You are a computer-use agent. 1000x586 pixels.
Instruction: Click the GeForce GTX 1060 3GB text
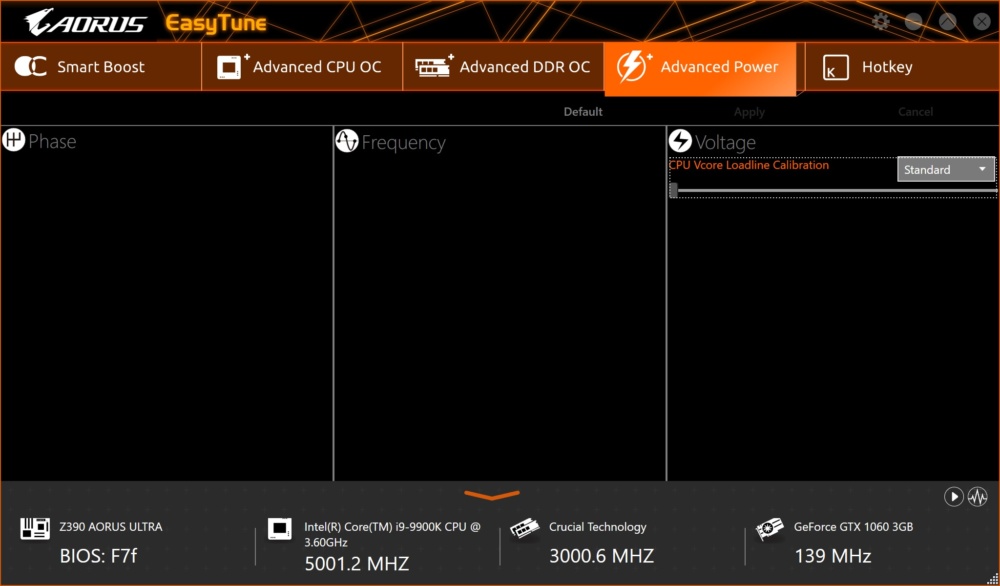pyautogui.click(x=853, y=527)
